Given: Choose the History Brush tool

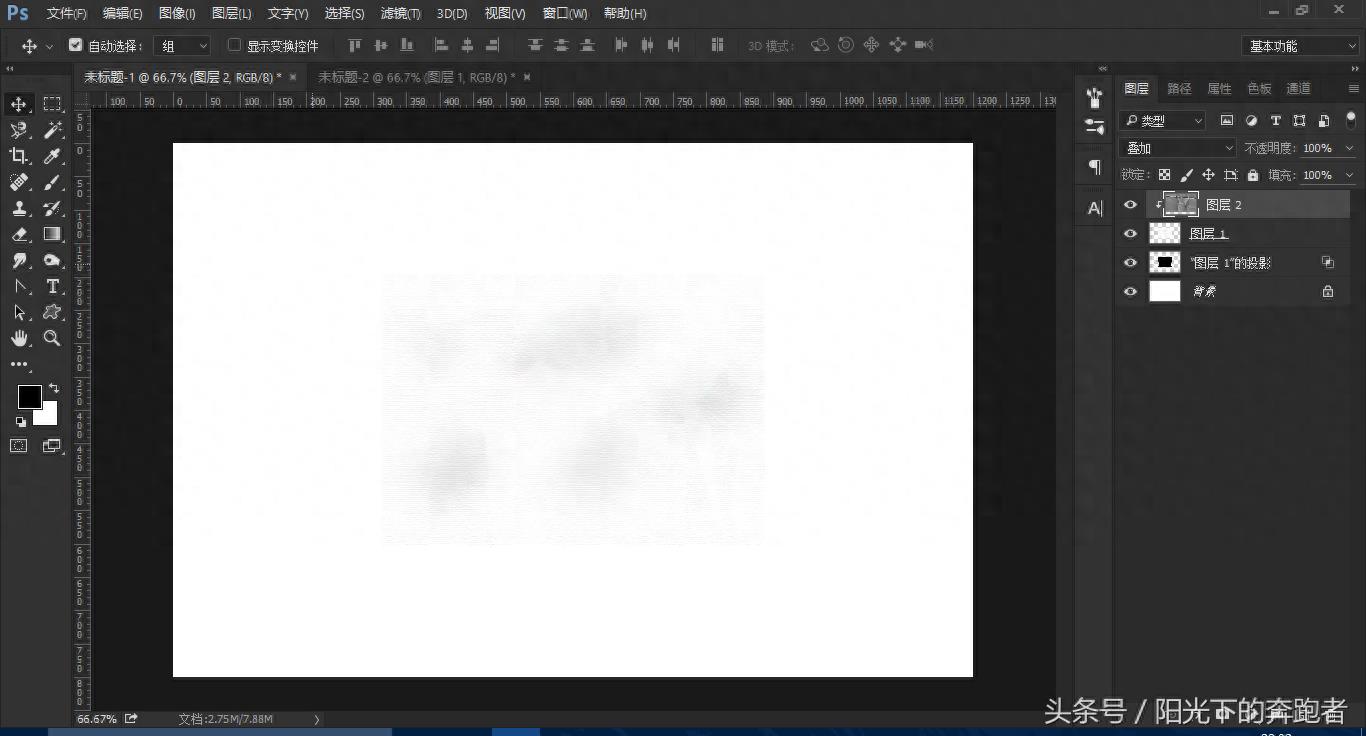Looking at the screenshot, I should [52, 208].
